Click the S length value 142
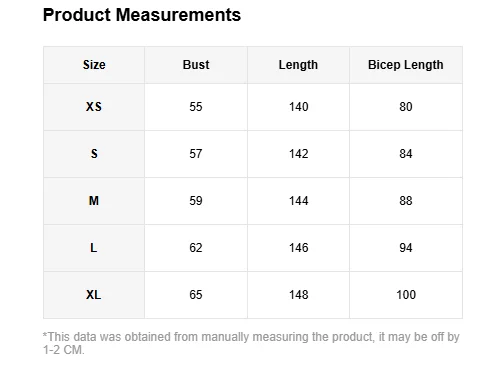This screenshot has width=492, height=372. pyautogui.click(x=298, y=154)
